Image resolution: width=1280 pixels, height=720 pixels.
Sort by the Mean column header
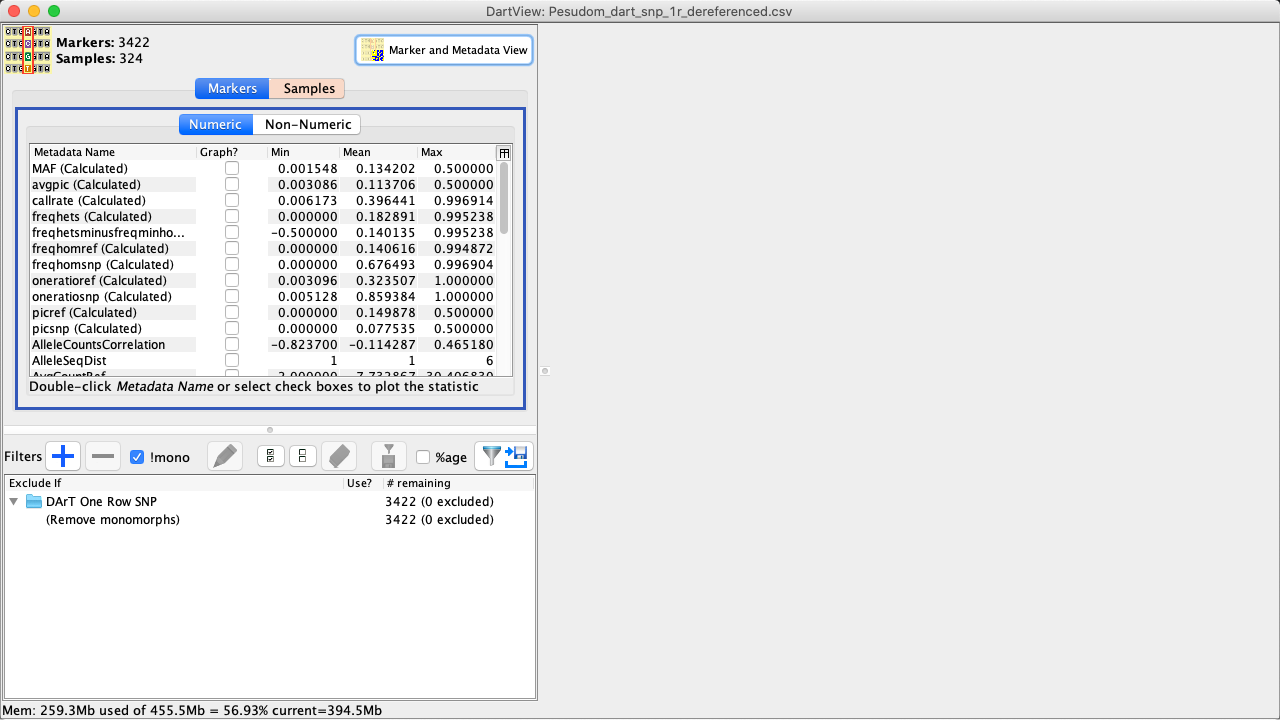coord(379,152)
